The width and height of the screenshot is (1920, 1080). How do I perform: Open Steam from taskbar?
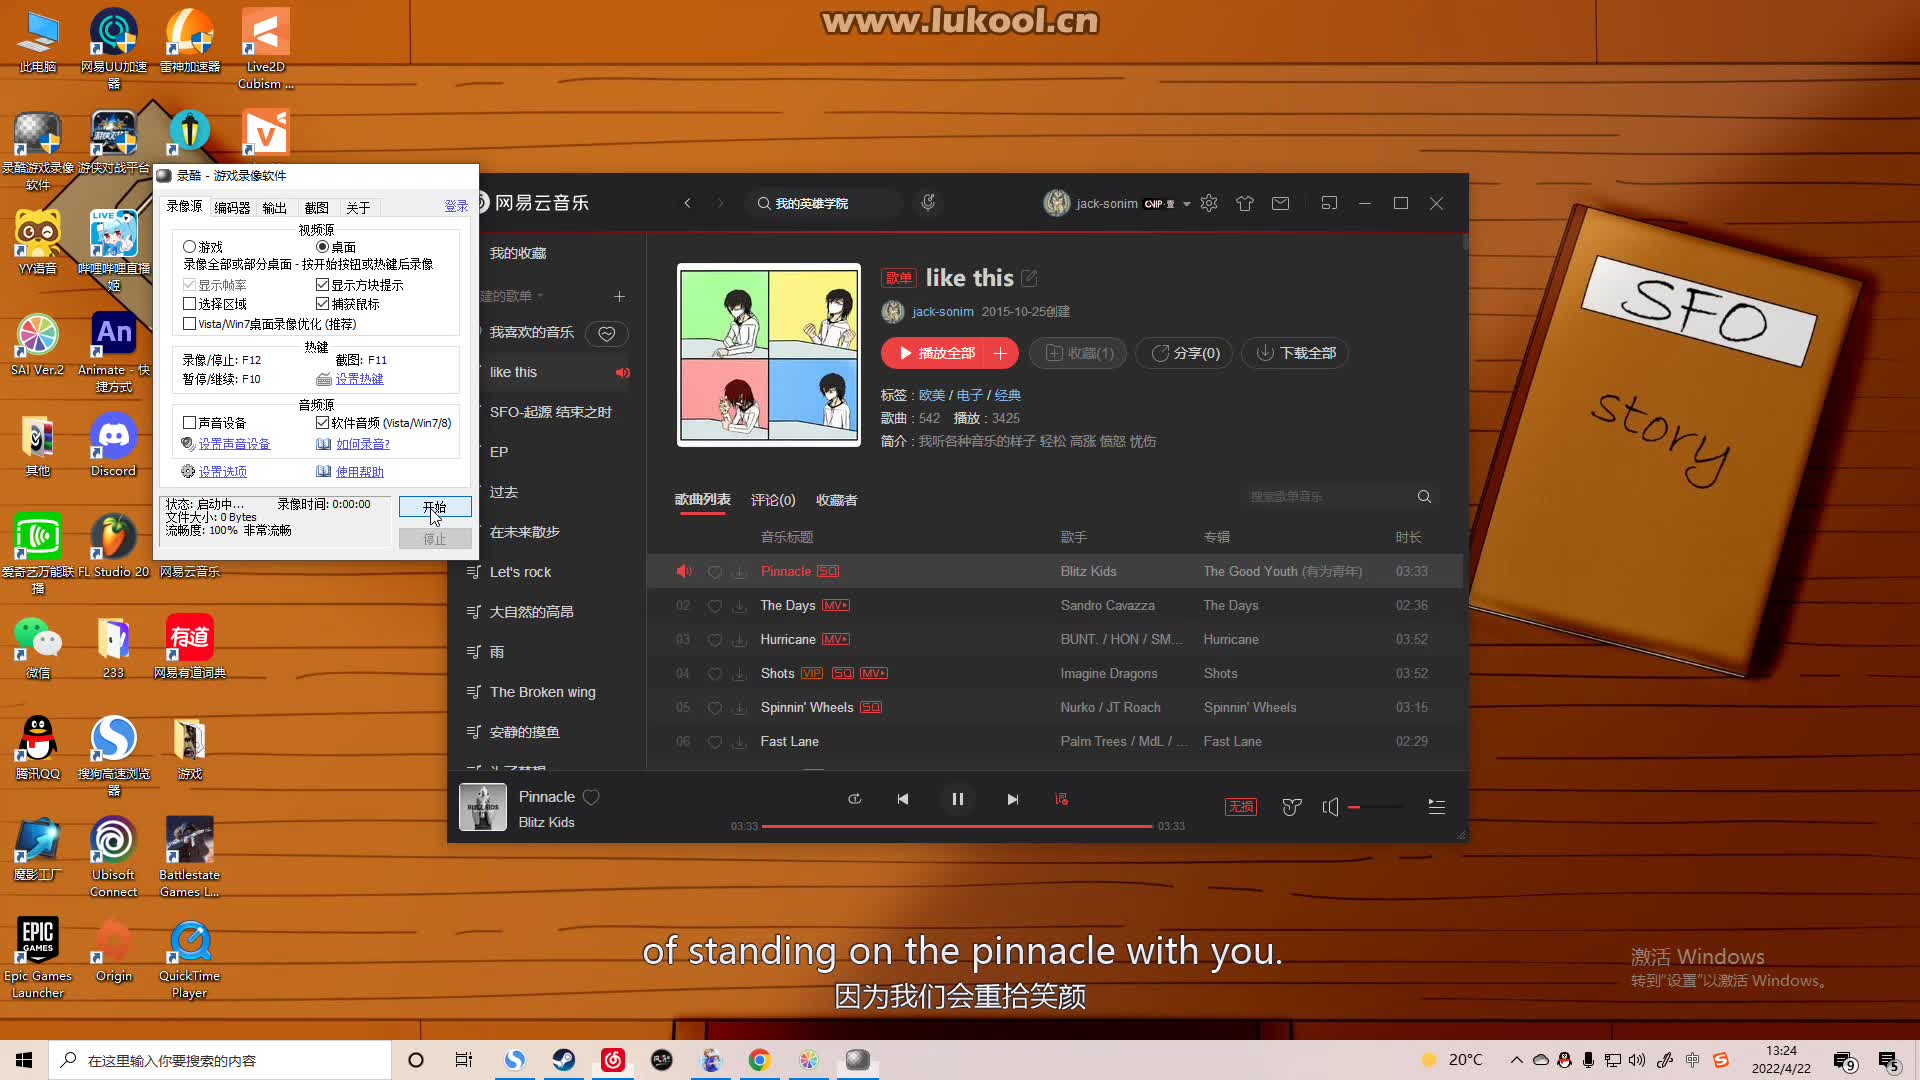click(564, 1060)
